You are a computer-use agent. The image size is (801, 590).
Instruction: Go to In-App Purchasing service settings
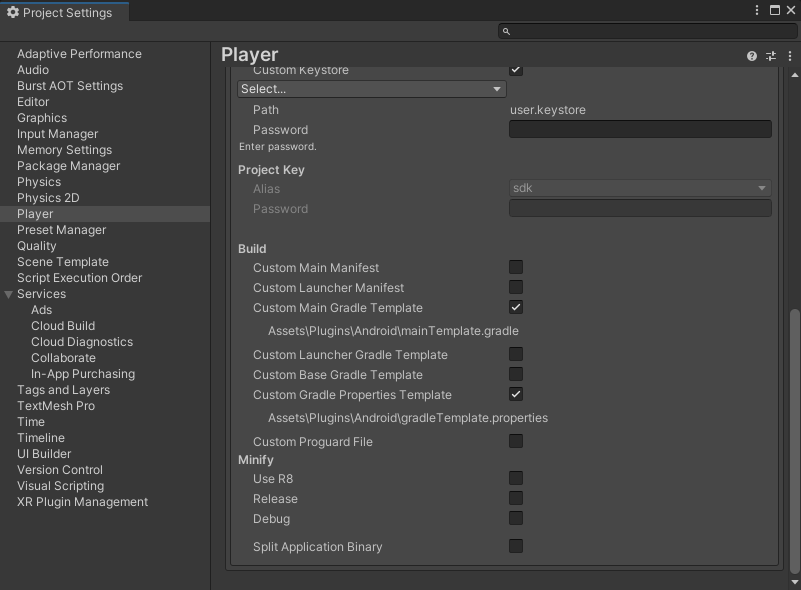[83, 374]
